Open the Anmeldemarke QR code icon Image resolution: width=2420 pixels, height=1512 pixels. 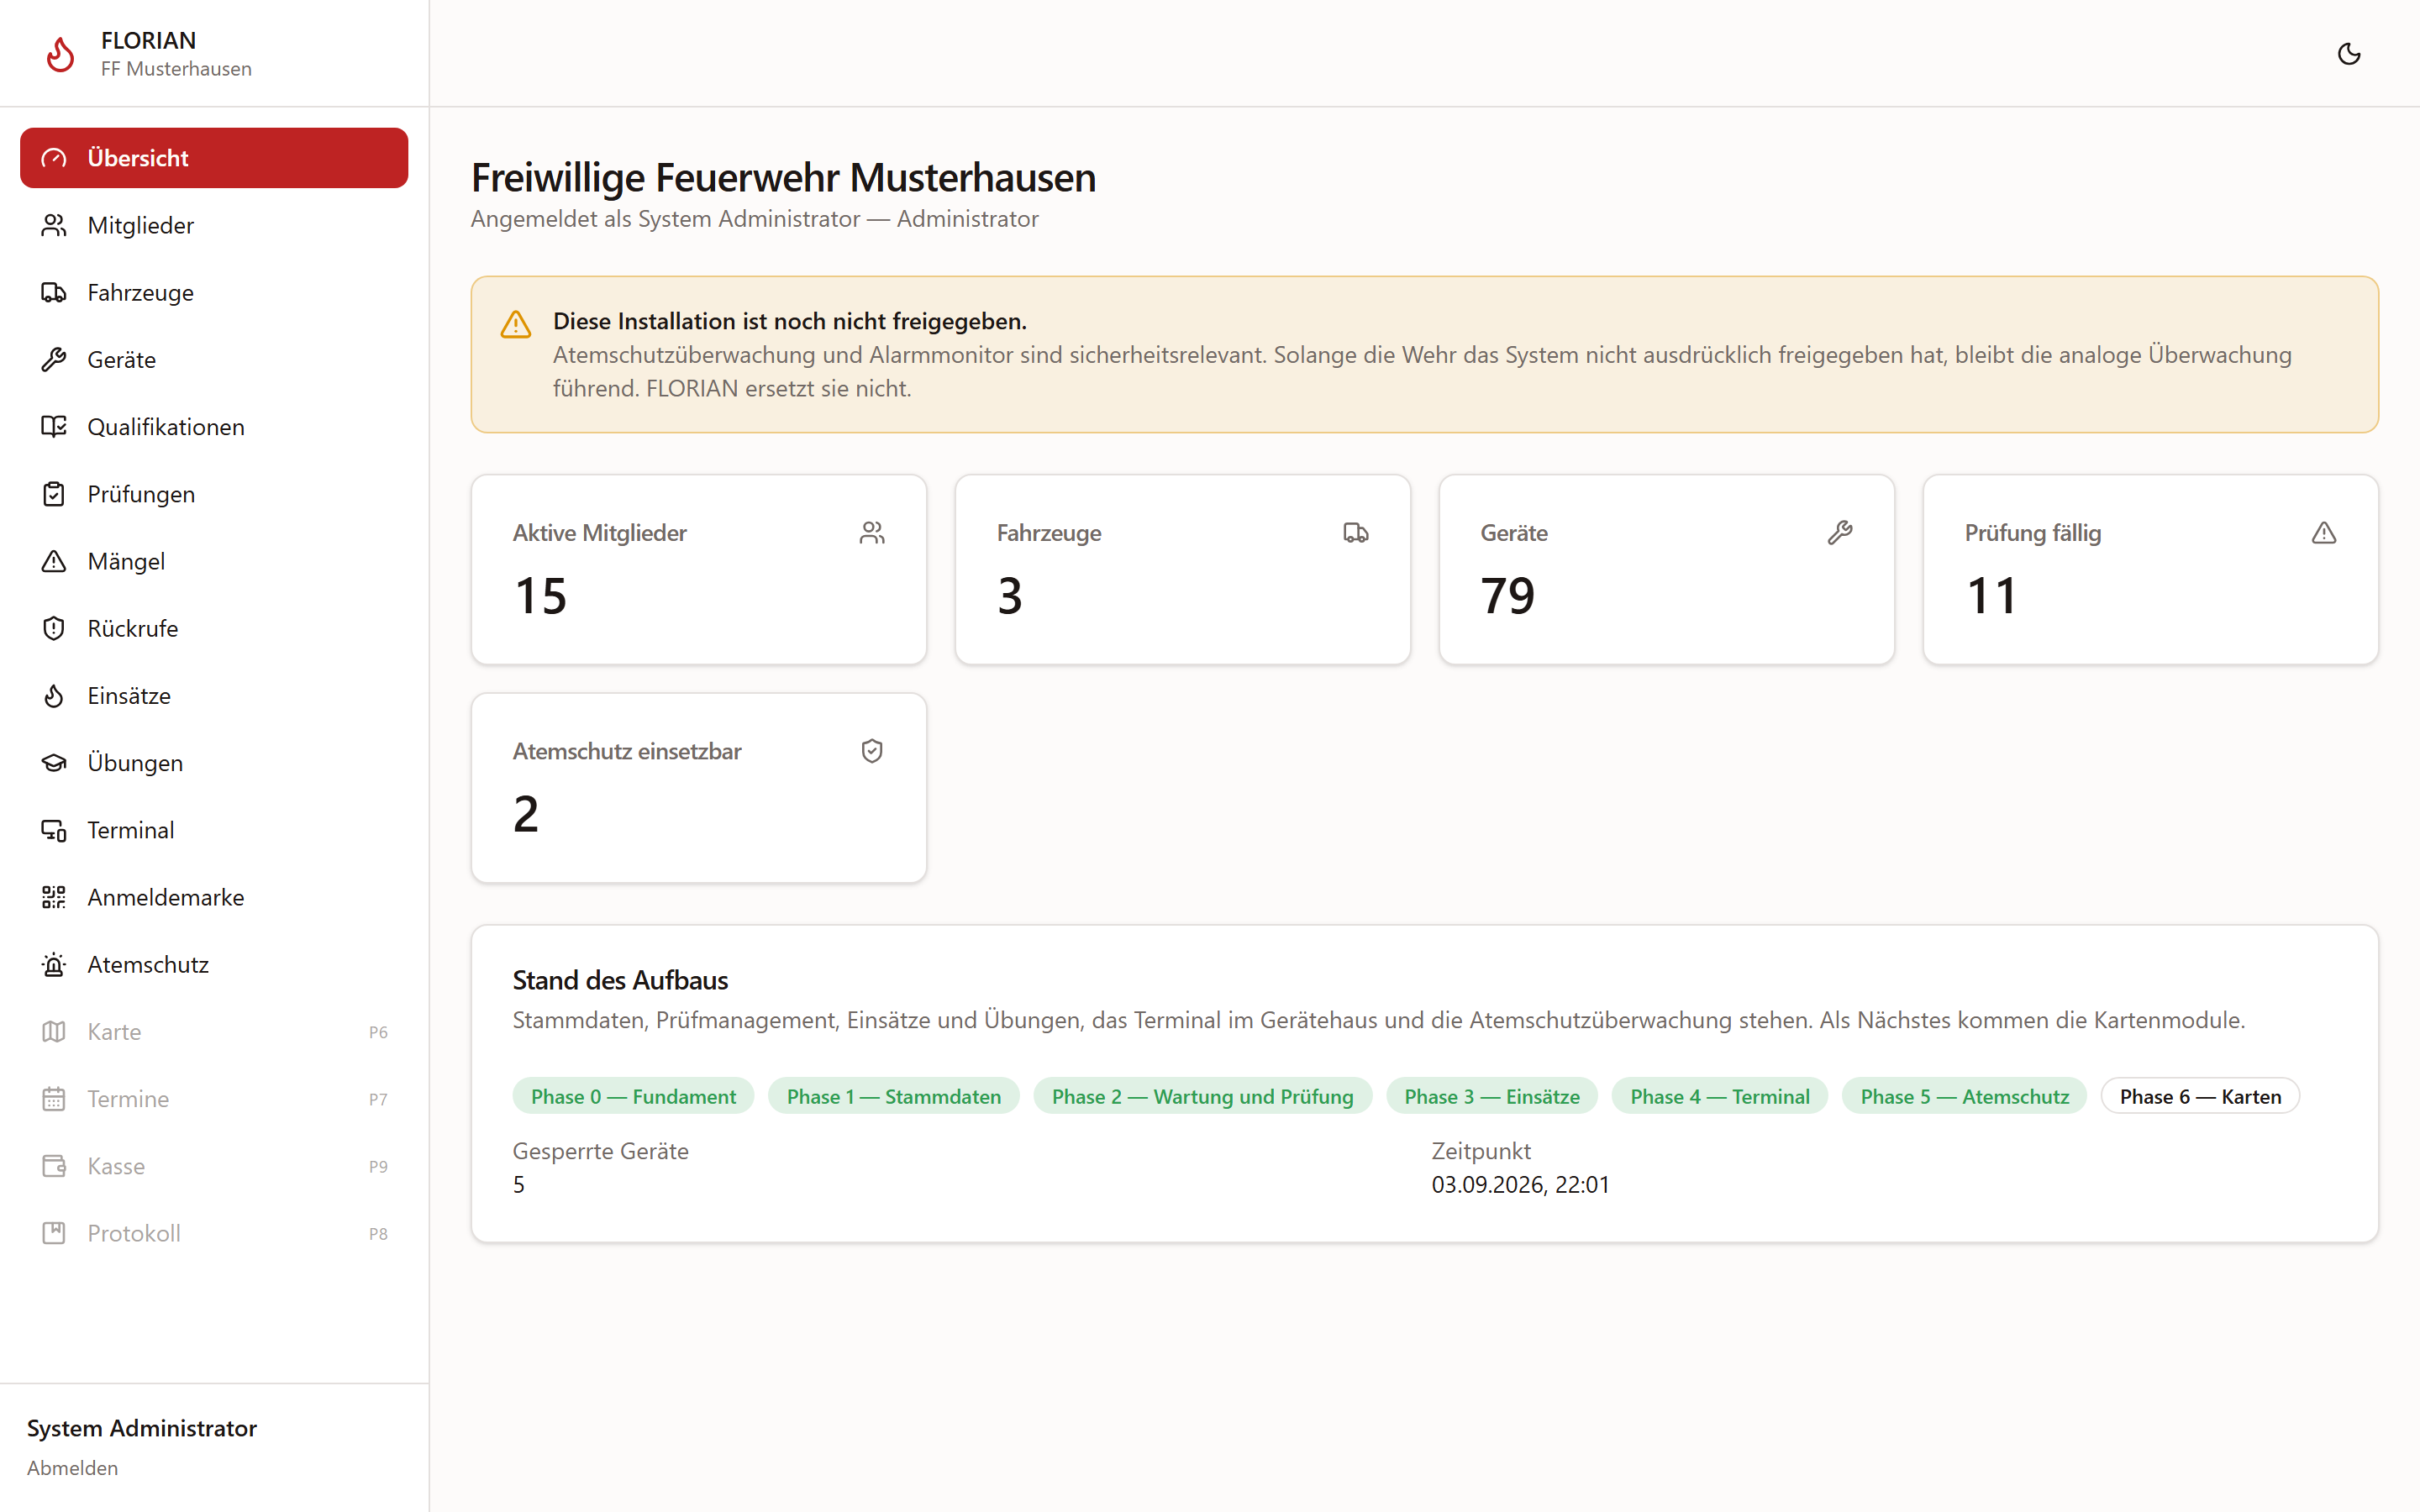pos(54,897)
